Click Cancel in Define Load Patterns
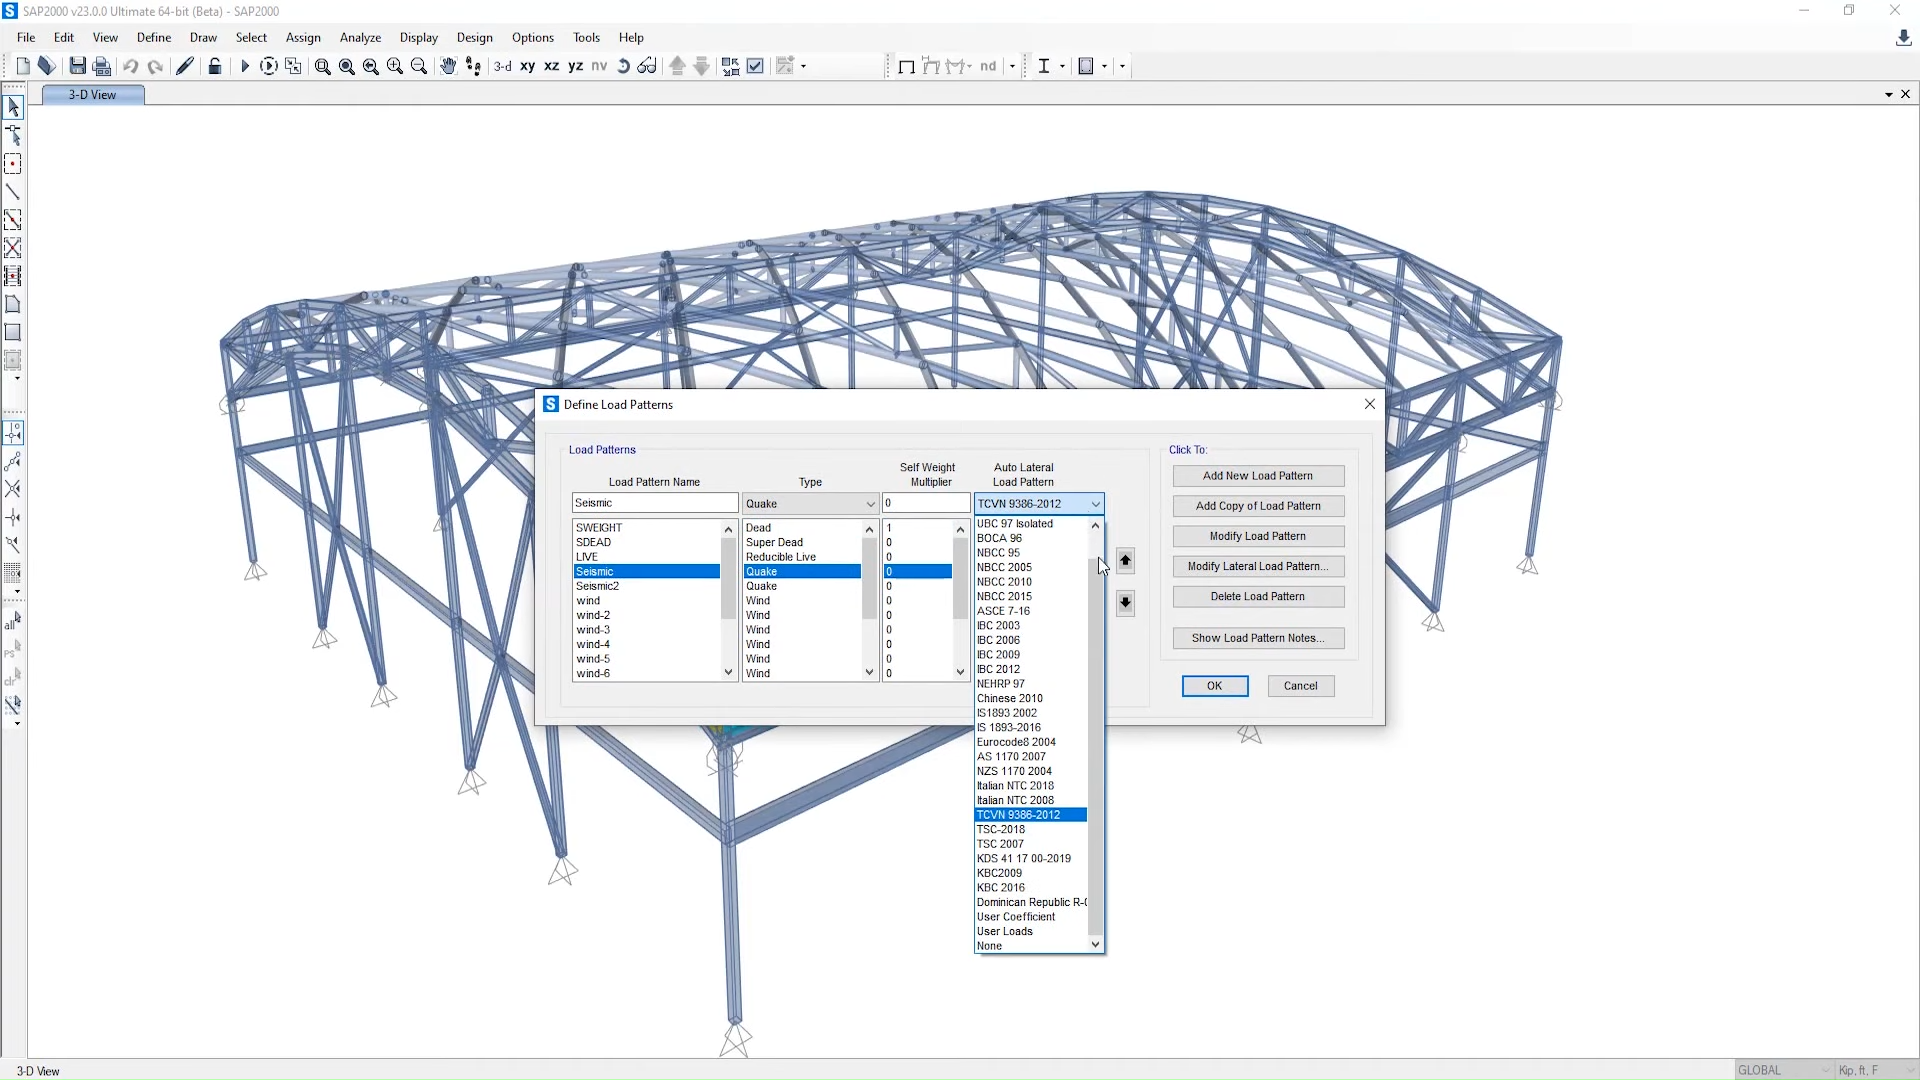 pos(1301,686)
